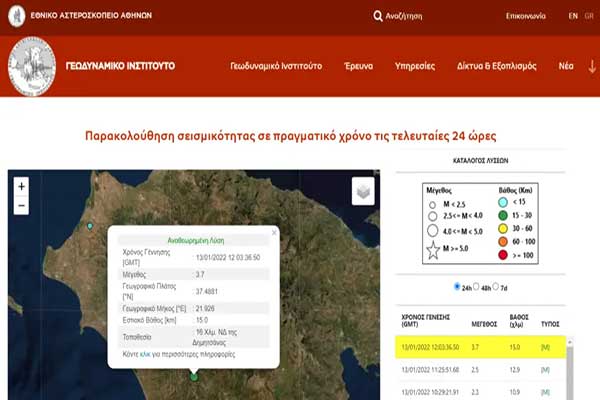Open the map layers switcher
600x400 pixels.
(x=363, y=190)
